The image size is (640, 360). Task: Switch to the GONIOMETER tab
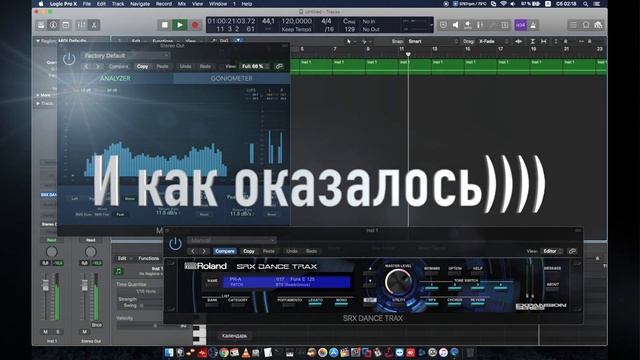pyautogui.click(x=231, y=78)
